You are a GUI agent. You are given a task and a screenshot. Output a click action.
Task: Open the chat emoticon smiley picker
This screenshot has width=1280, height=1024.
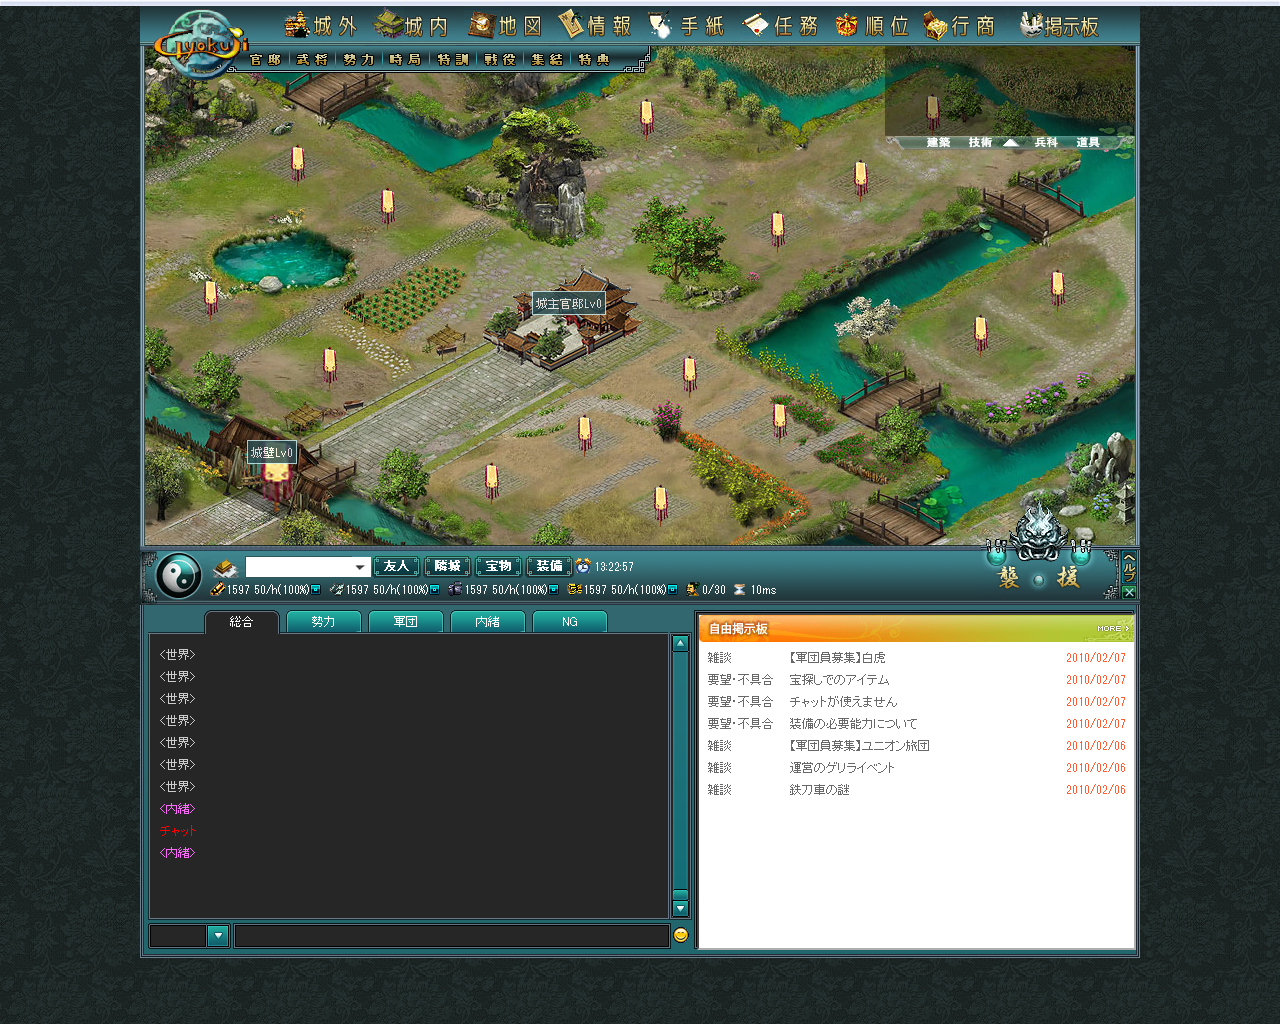coord(681,935)
